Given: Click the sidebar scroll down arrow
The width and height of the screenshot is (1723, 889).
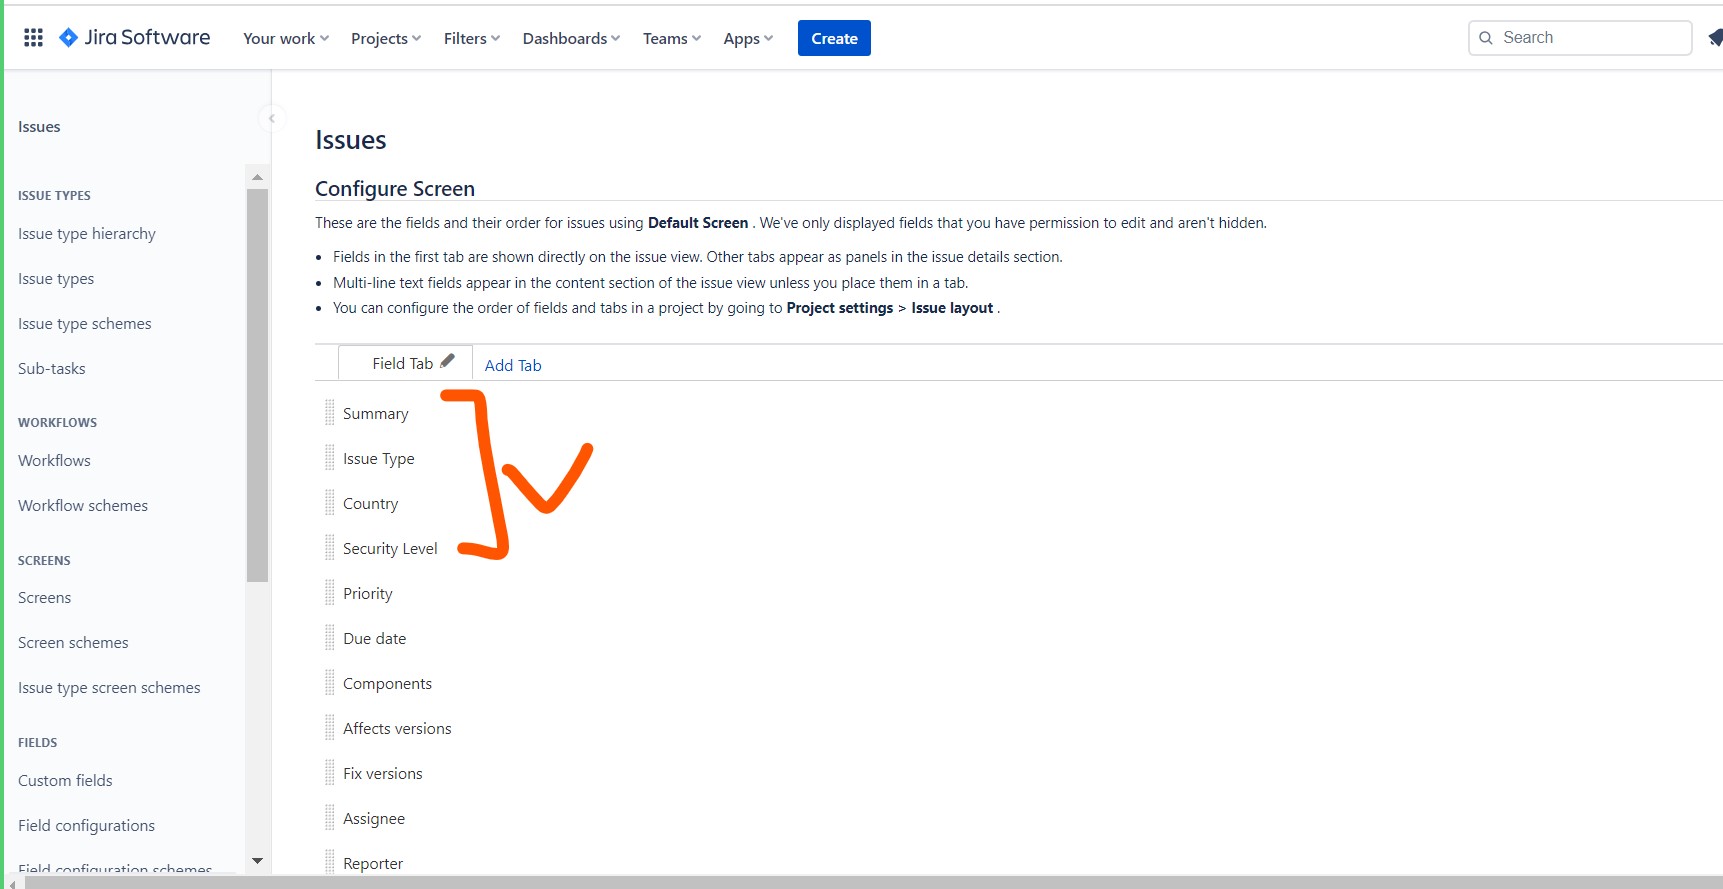Looking at the screenshot, I should (257, 861).
